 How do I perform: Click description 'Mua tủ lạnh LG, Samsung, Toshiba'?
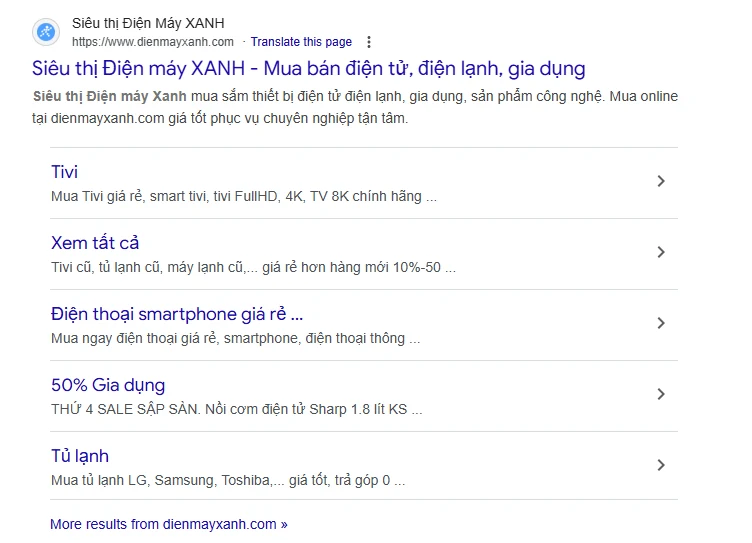click(x=228, y=481)
